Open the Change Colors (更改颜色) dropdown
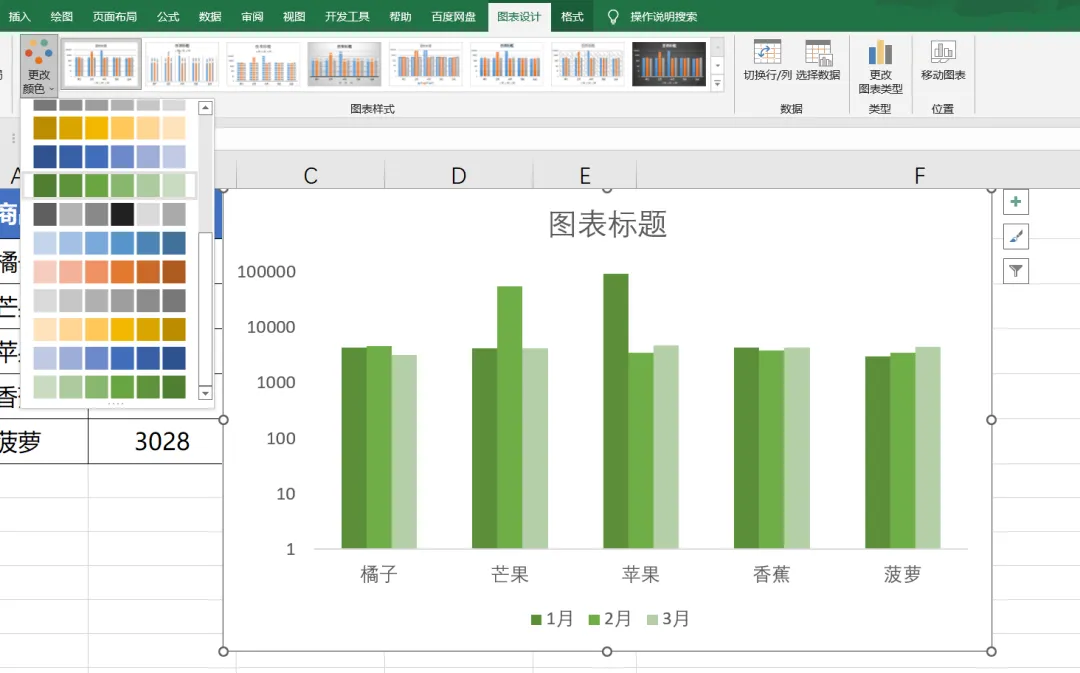 (x=39, y=65)
